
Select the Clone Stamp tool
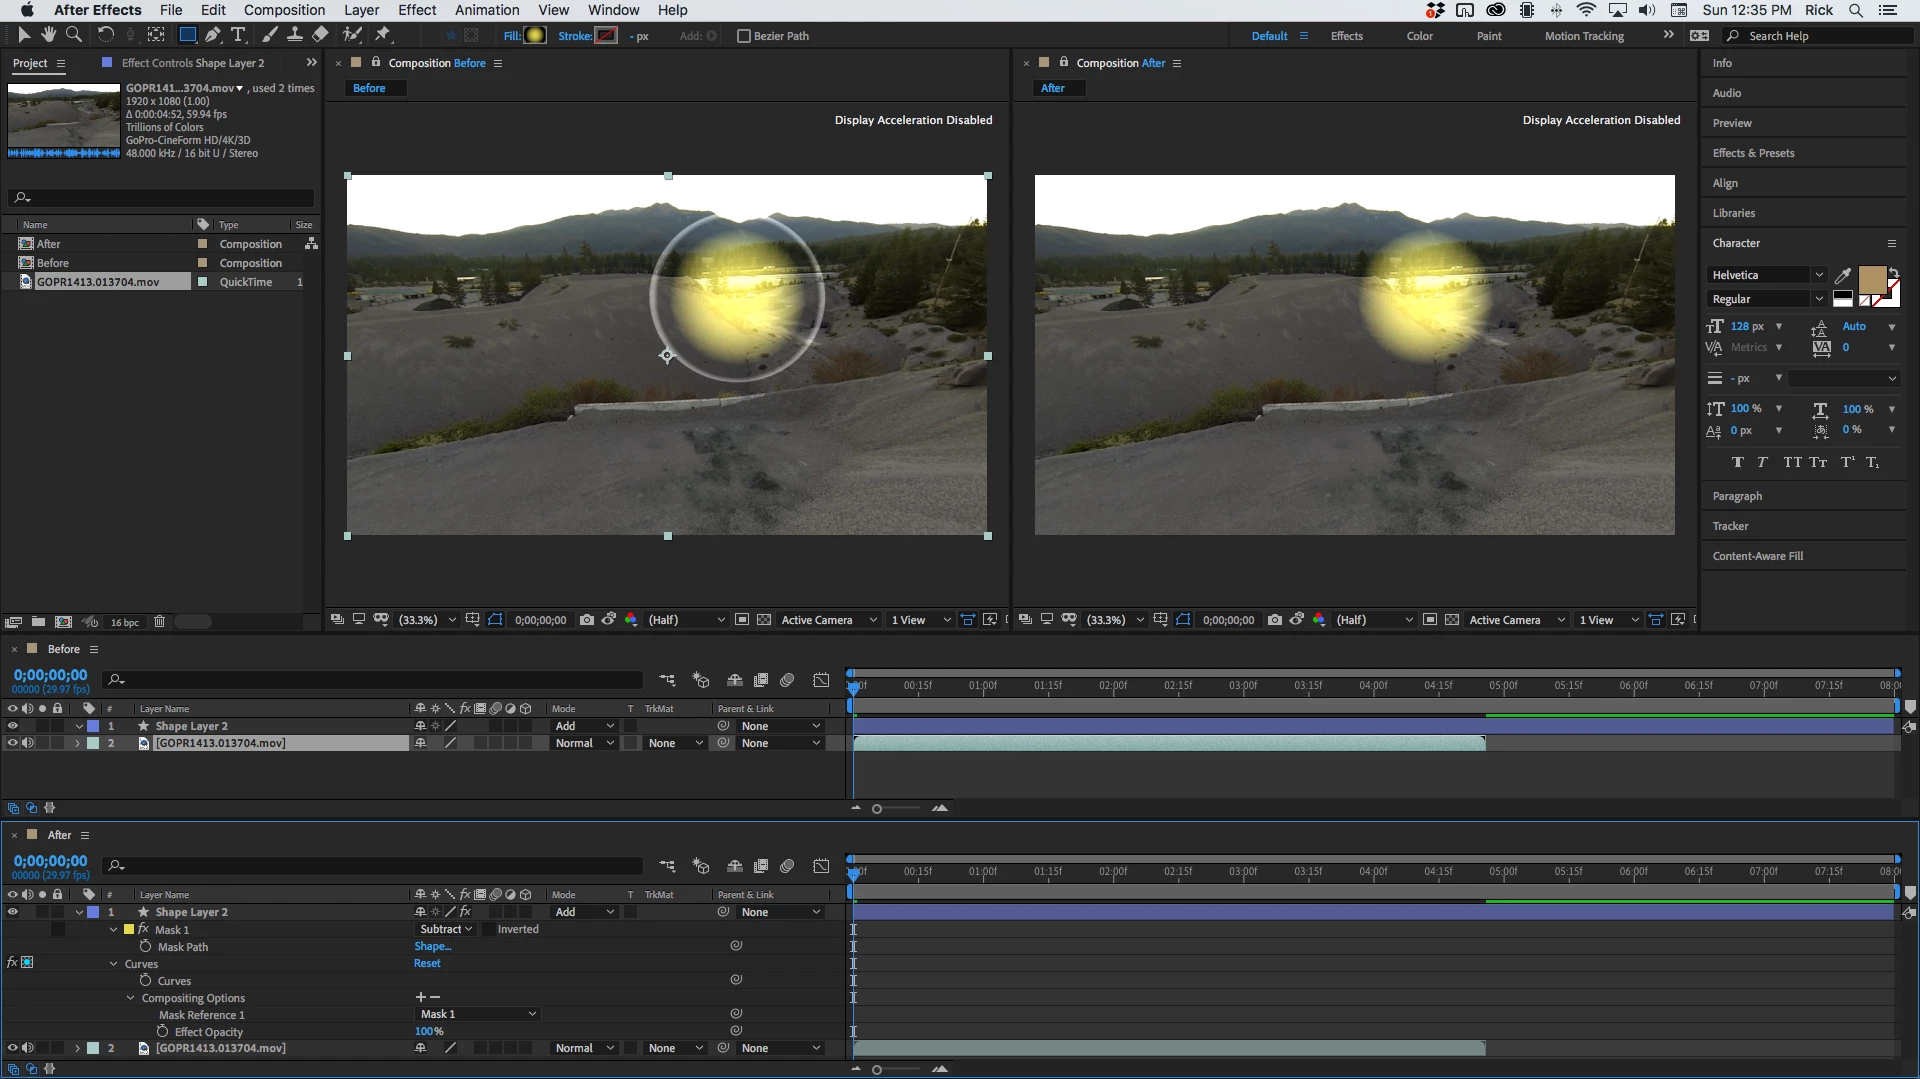295,35
